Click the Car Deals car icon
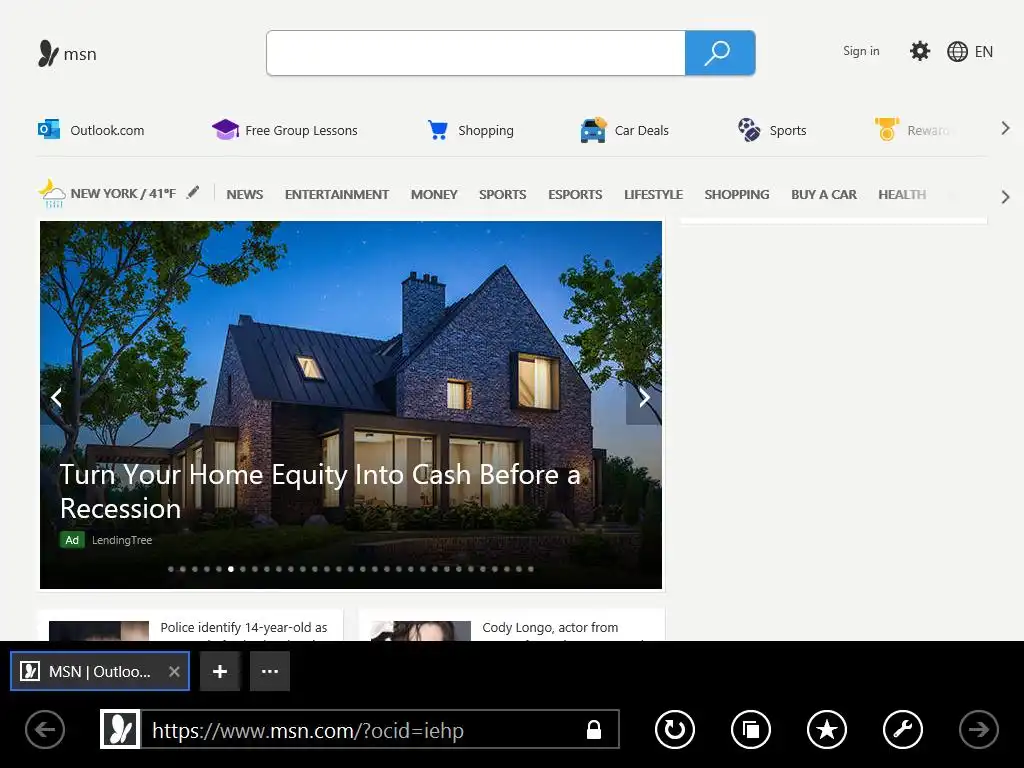 point(593,130)
